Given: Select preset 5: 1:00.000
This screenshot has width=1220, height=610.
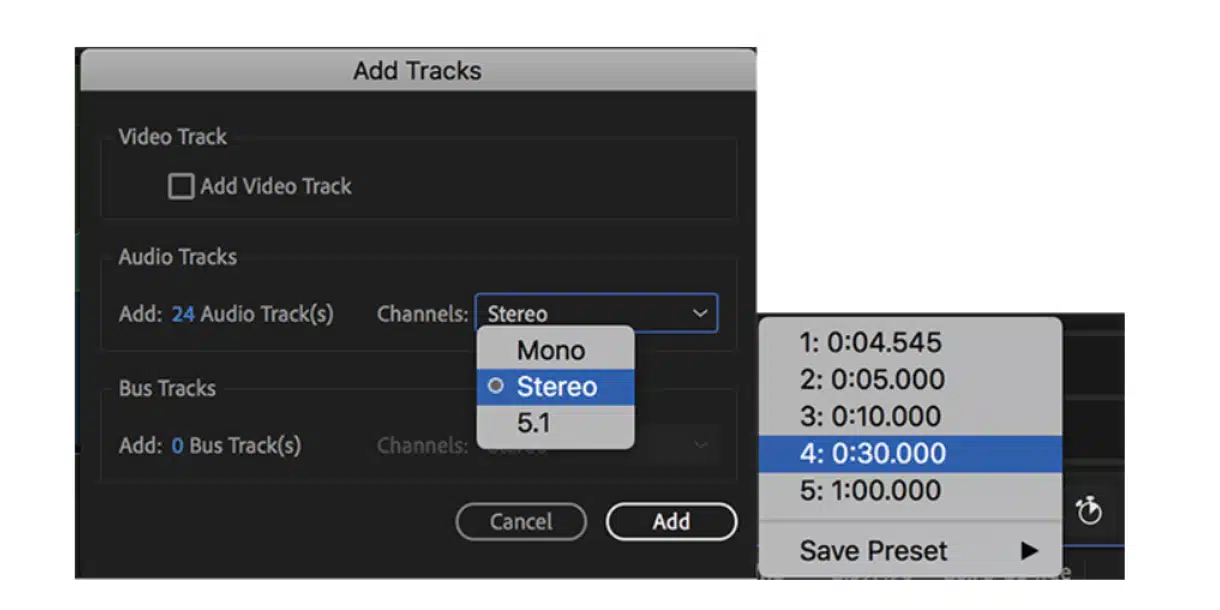Looking at the screenshot, I should click(871, 491).
